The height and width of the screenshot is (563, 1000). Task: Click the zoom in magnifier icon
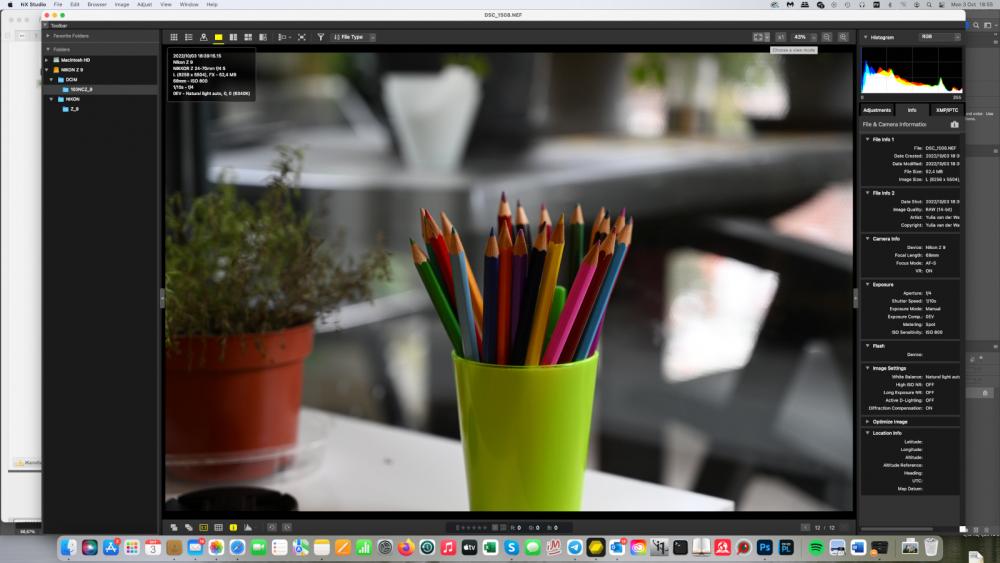click(x=843, y=38)
